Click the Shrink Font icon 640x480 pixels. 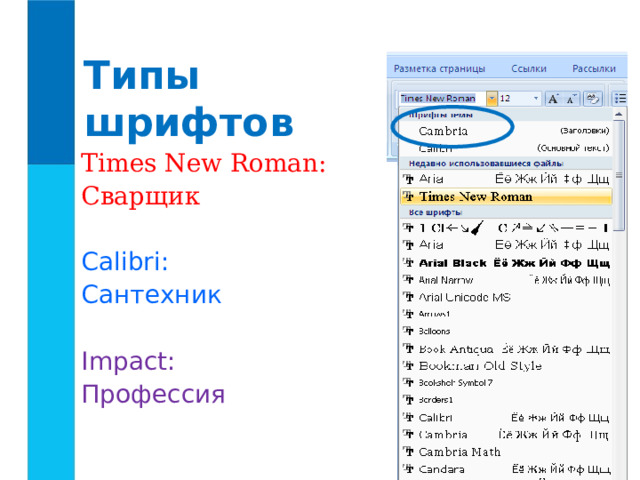tap(571, 98)
